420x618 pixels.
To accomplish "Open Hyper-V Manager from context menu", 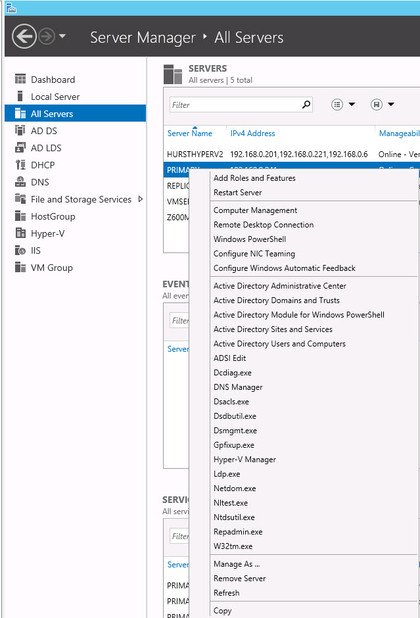I will 245,460.
